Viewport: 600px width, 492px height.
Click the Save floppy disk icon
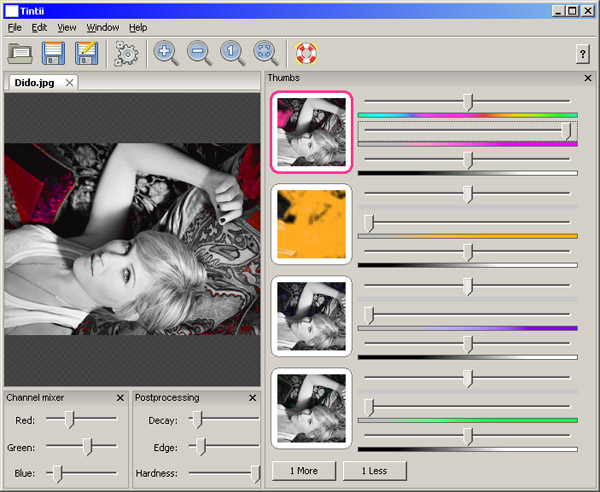point(54,54)
